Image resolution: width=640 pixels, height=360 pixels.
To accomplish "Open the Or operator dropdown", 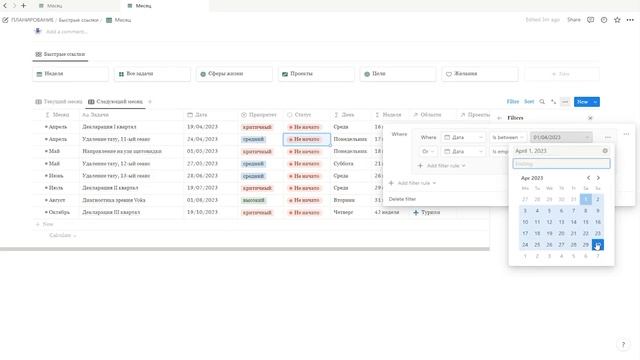I will [x=428, y=151].
